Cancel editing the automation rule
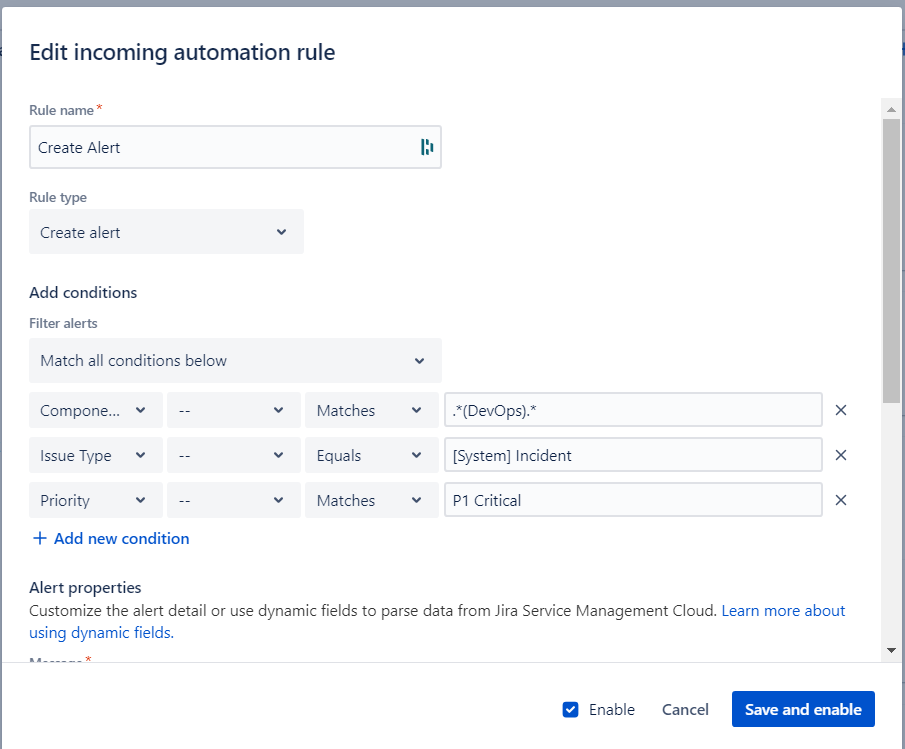This screenshot has height=749, width=905. click(685, 709)
